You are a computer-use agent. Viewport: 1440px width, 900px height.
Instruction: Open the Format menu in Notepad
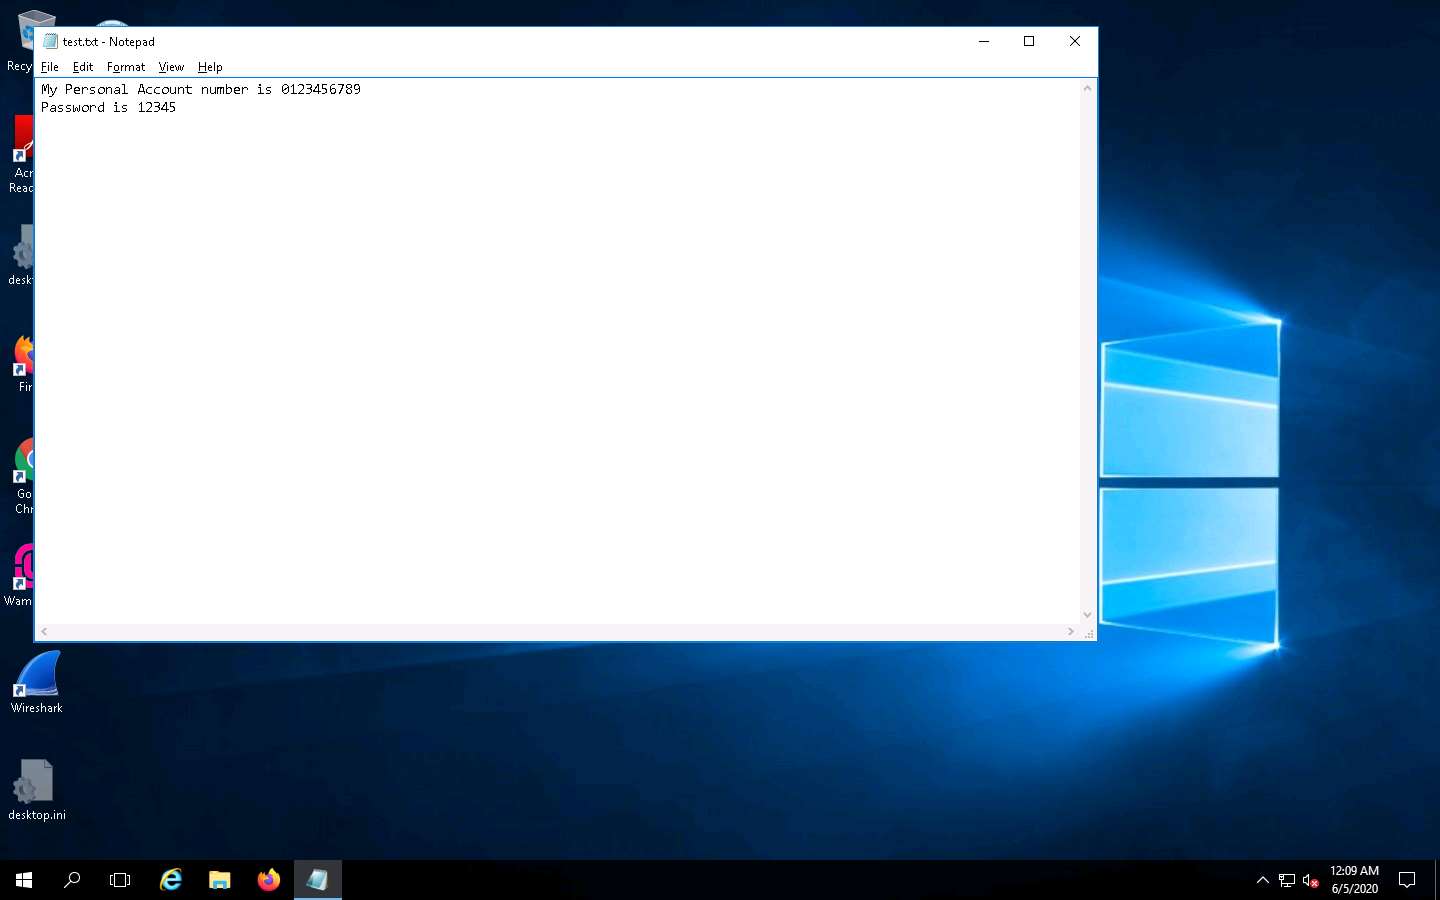126,67
